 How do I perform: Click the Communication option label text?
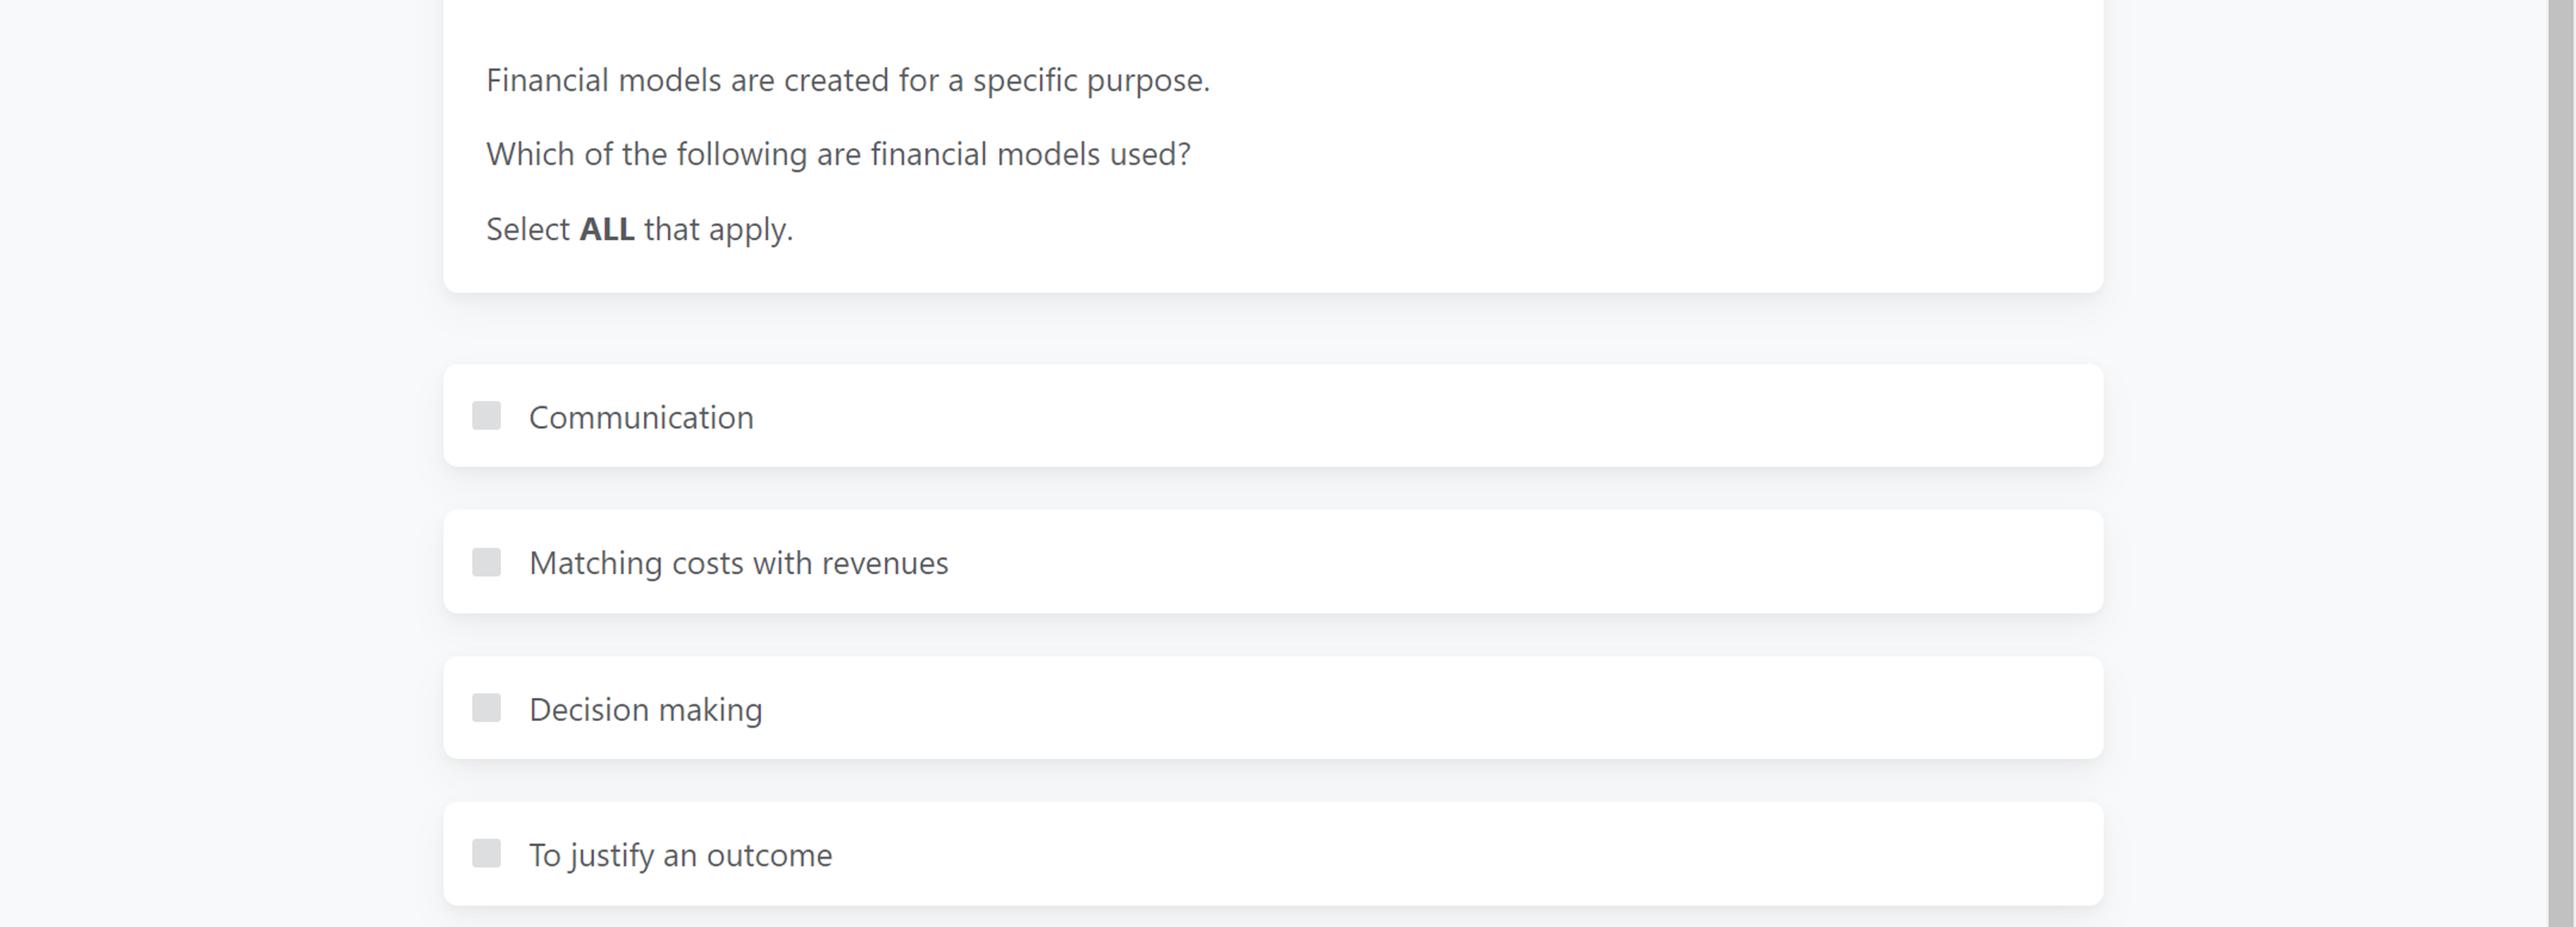pos(641,416)
